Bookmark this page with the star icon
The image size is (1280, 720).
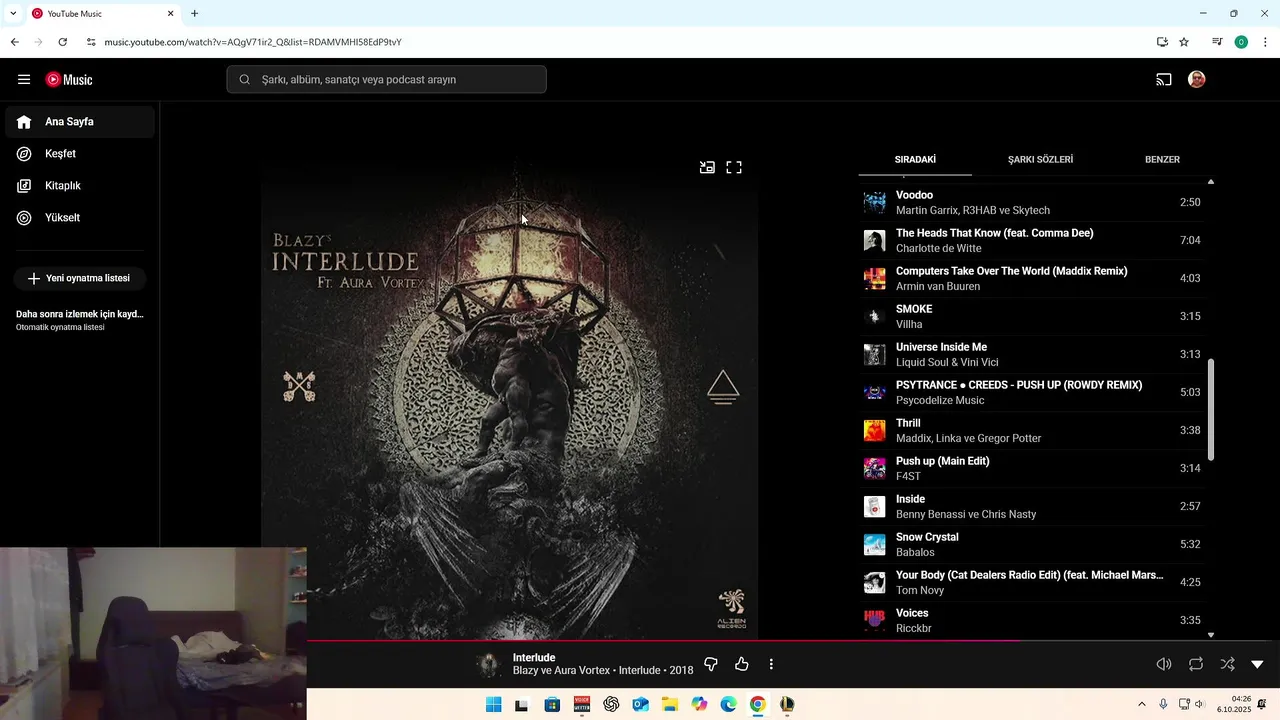pyautogui.click(x=1184, y=42)
